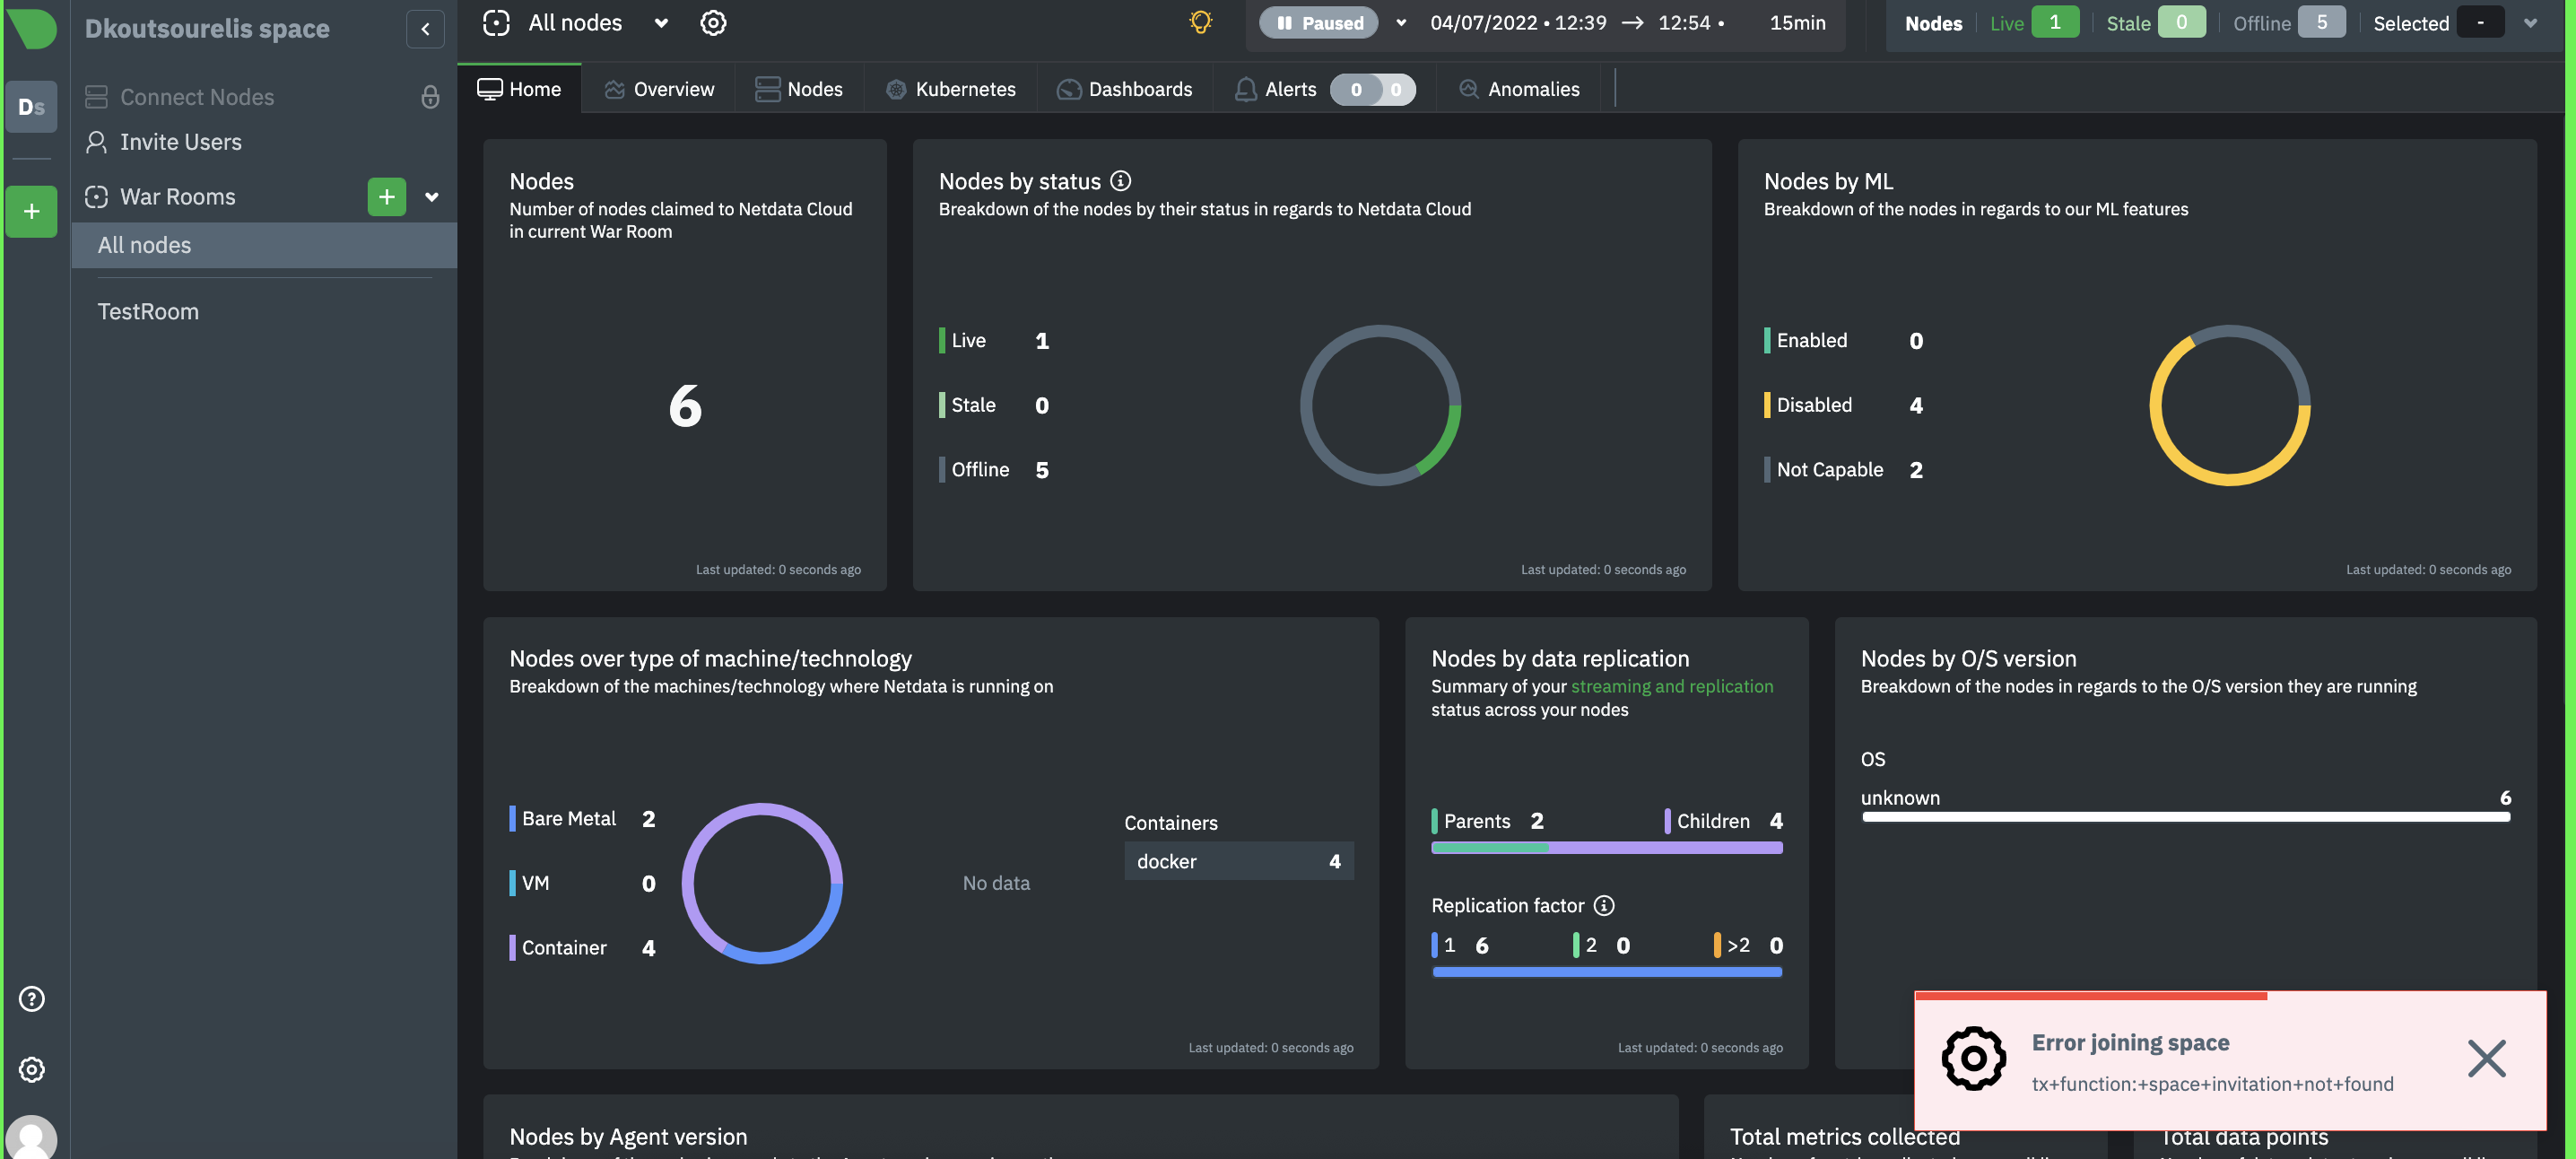Open the streaming and replication link
The height and width of the screenshot is (1159, 2576).
click(x=1671, y=686)
